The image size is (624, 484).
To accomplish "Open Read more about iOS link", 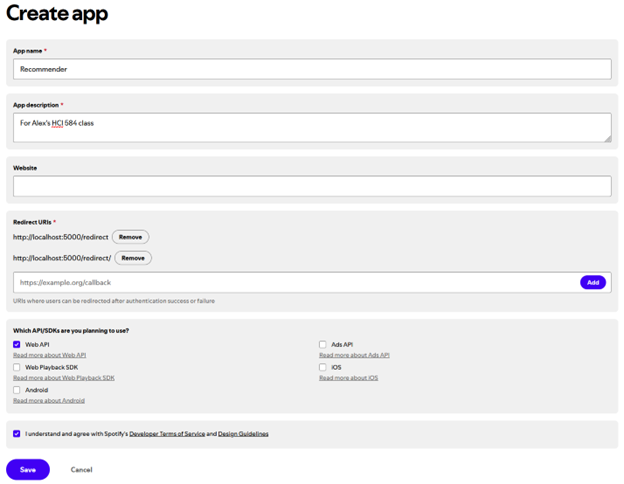I will 349,378.
